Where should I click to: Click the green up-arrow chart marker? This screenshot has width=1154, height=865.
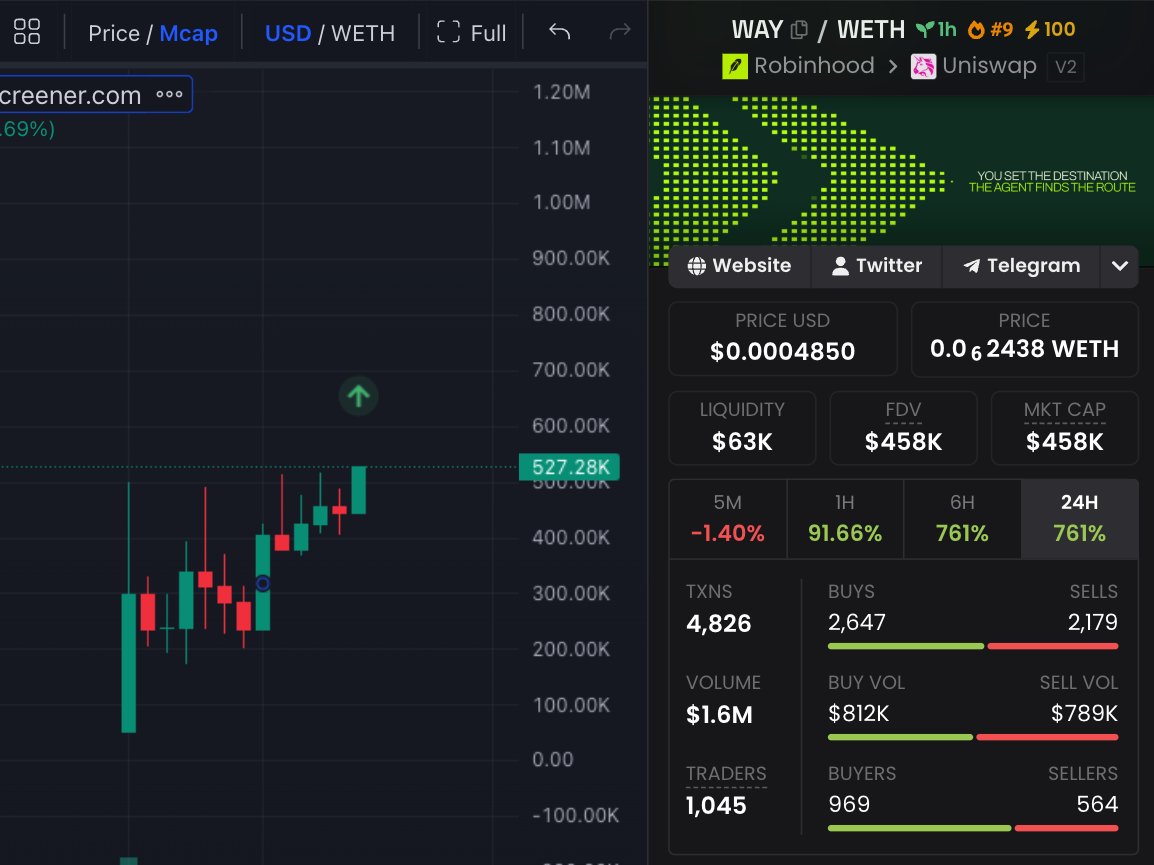click(x=358, y=396)
